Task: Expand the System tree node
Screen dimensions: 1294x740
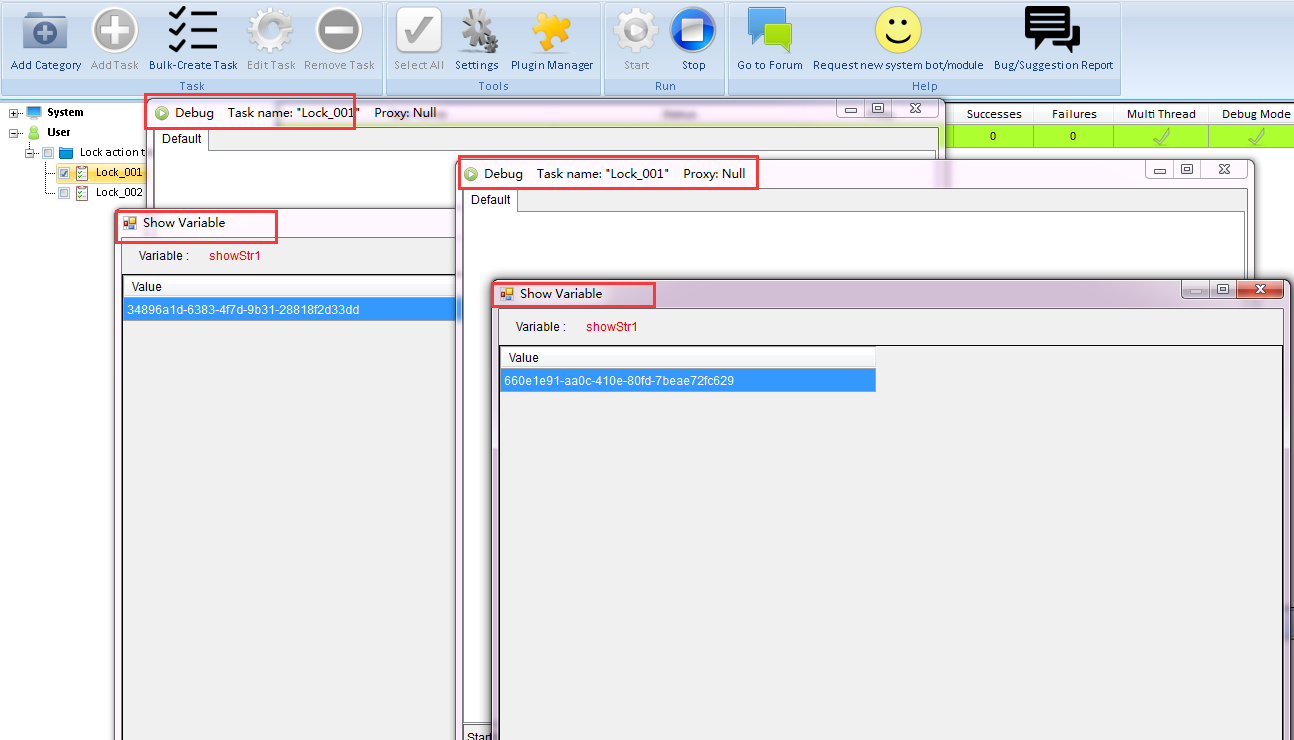Action: tap(14, 113)
